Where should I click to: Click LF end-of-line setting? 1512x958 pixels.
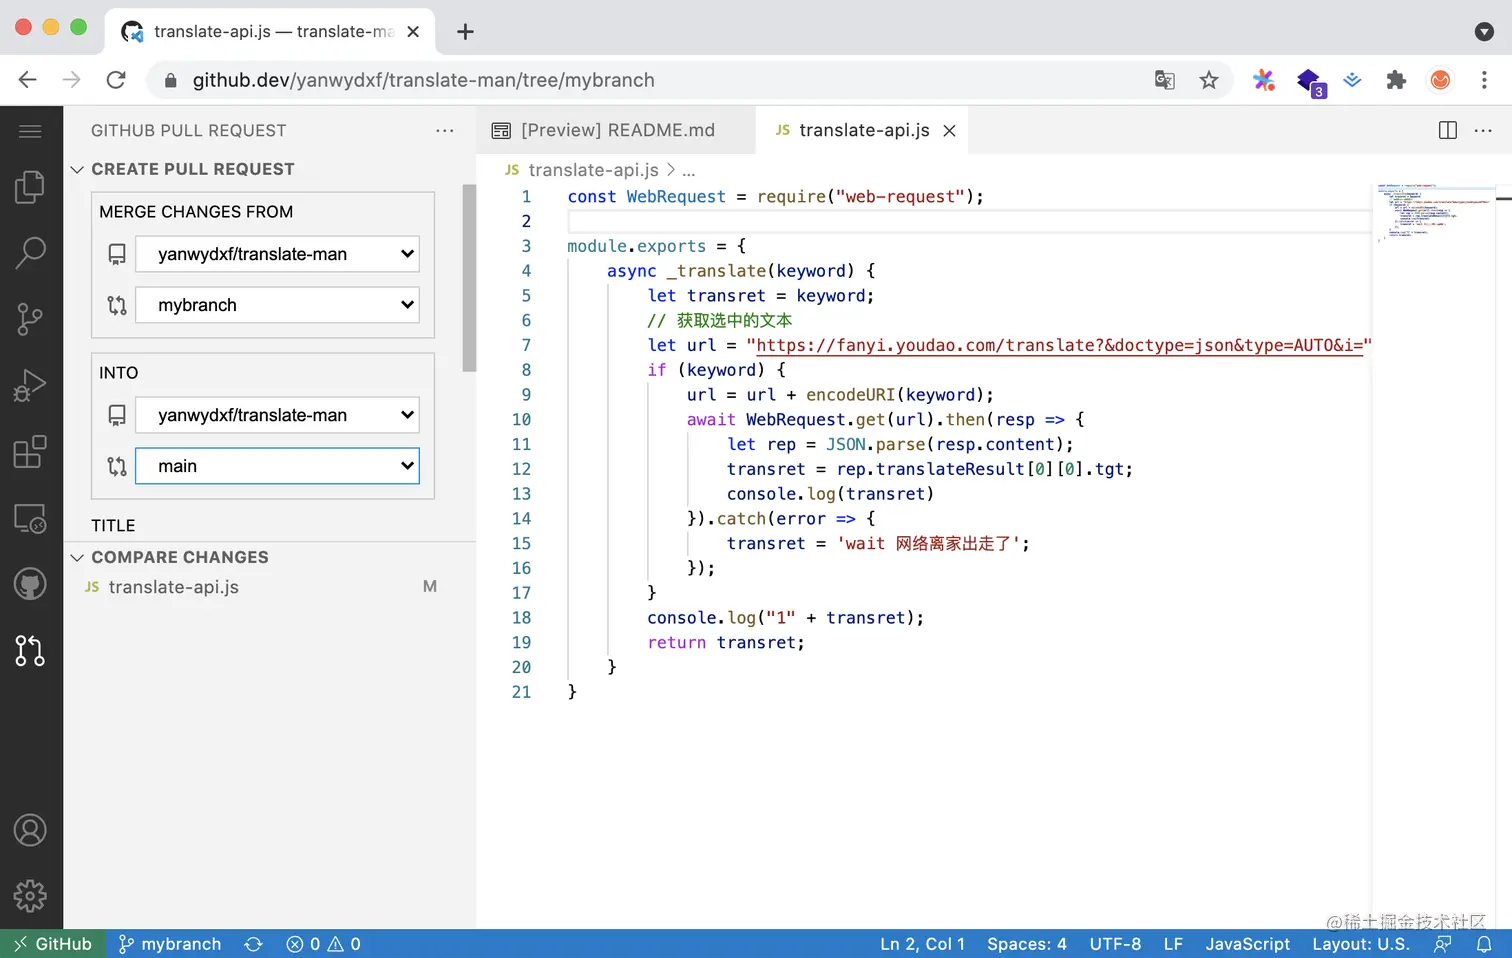[x=1173, y=944]
